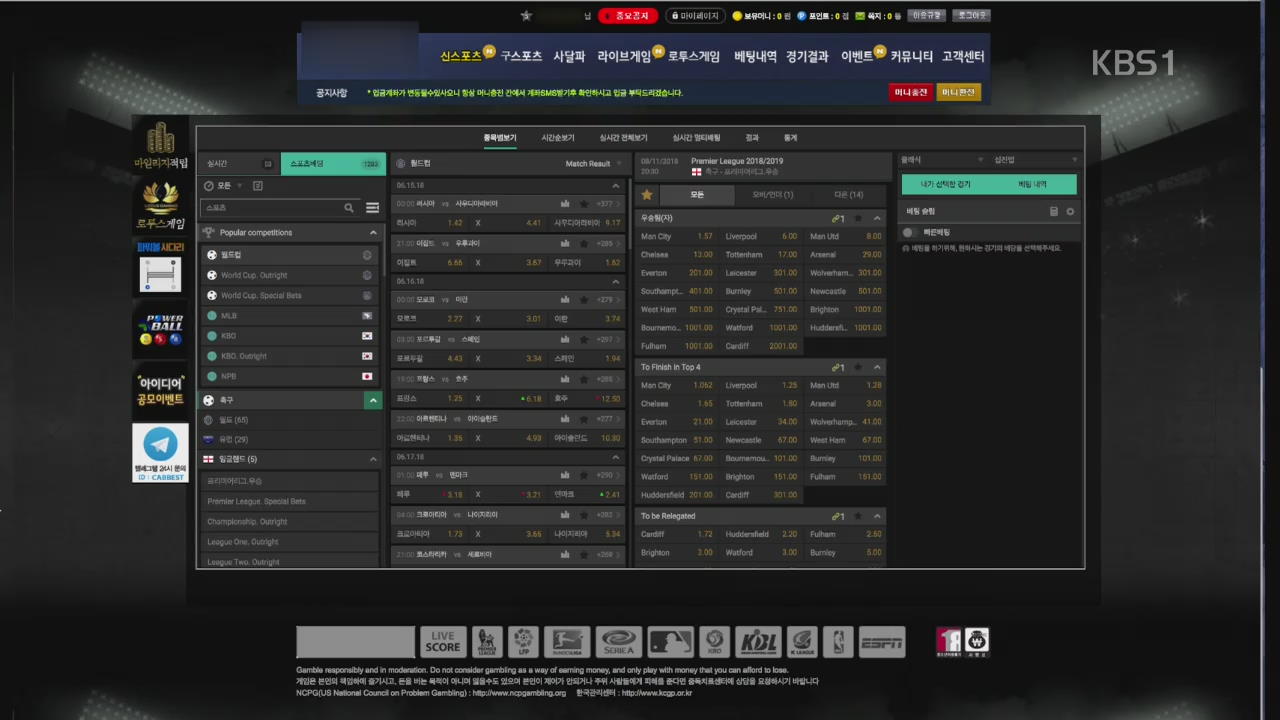Viewport: 1280px width, 720px height.
Task: Open the 모든 time filter dropdown
Action: [224, 186]
